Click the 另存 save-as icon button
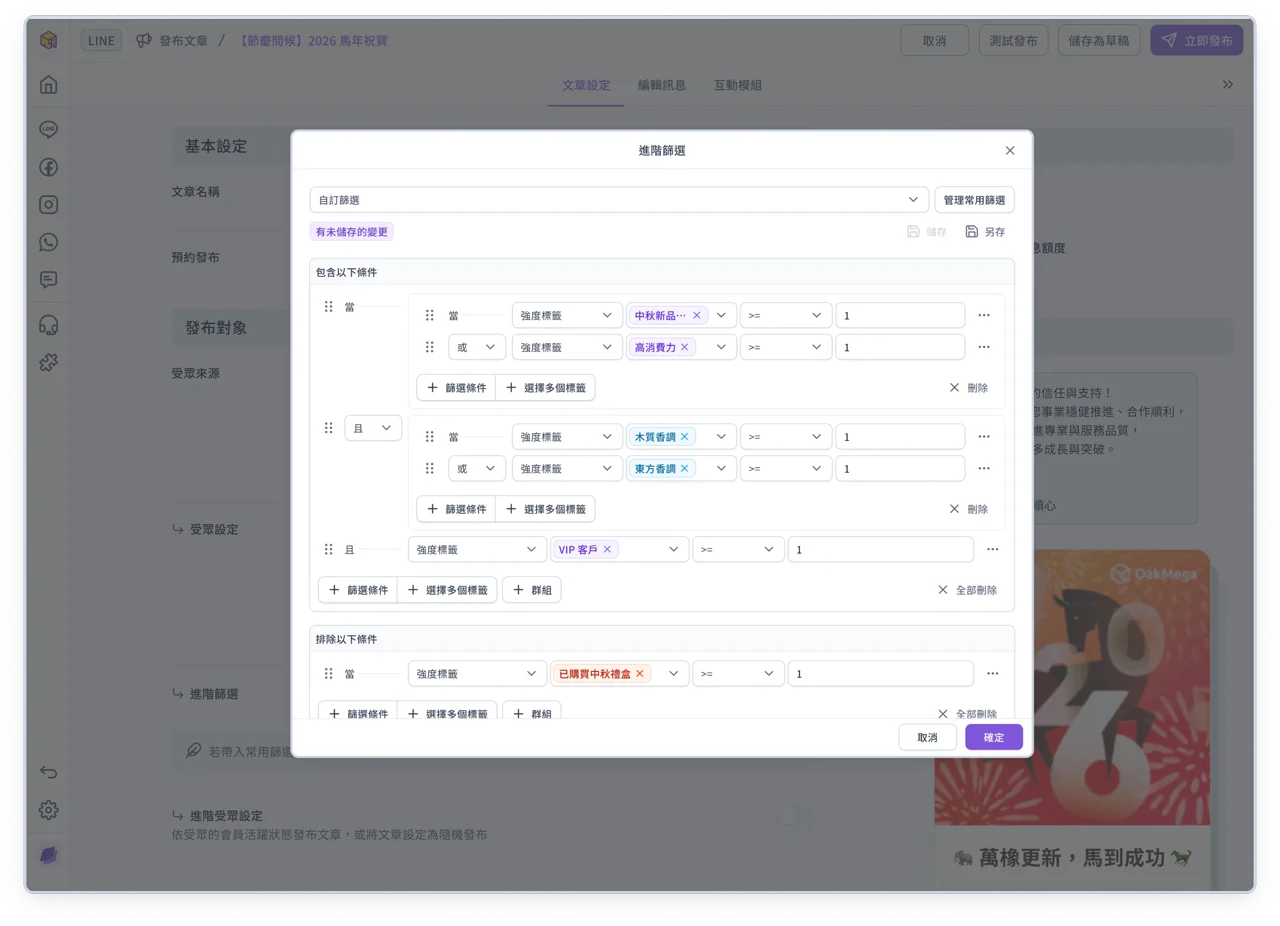 [x=985, y=231]
